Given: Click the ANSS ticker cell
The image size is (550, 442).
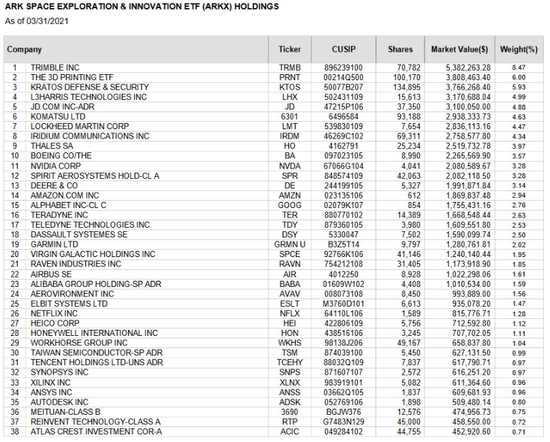Looking at the screenshot, I should 290,393.
